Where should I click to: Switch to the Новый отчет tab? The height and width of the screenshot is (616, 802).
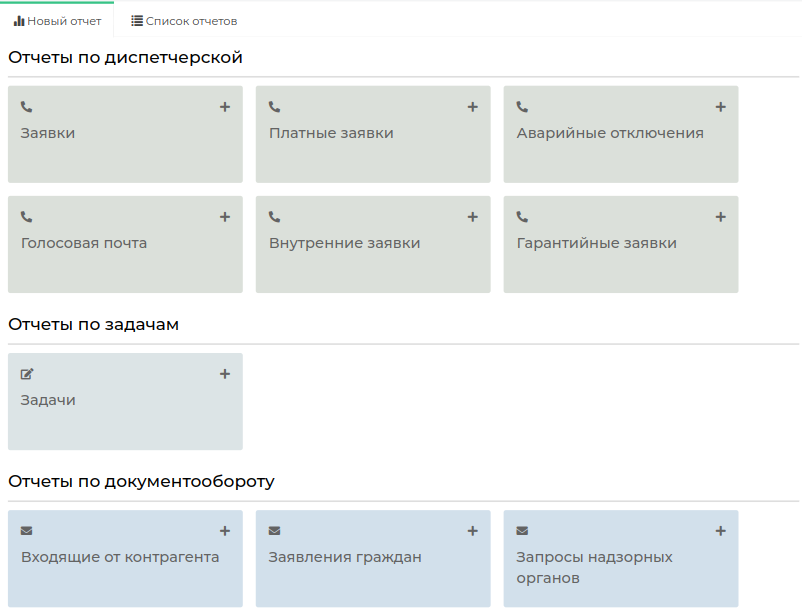click(x=57, y=21)
